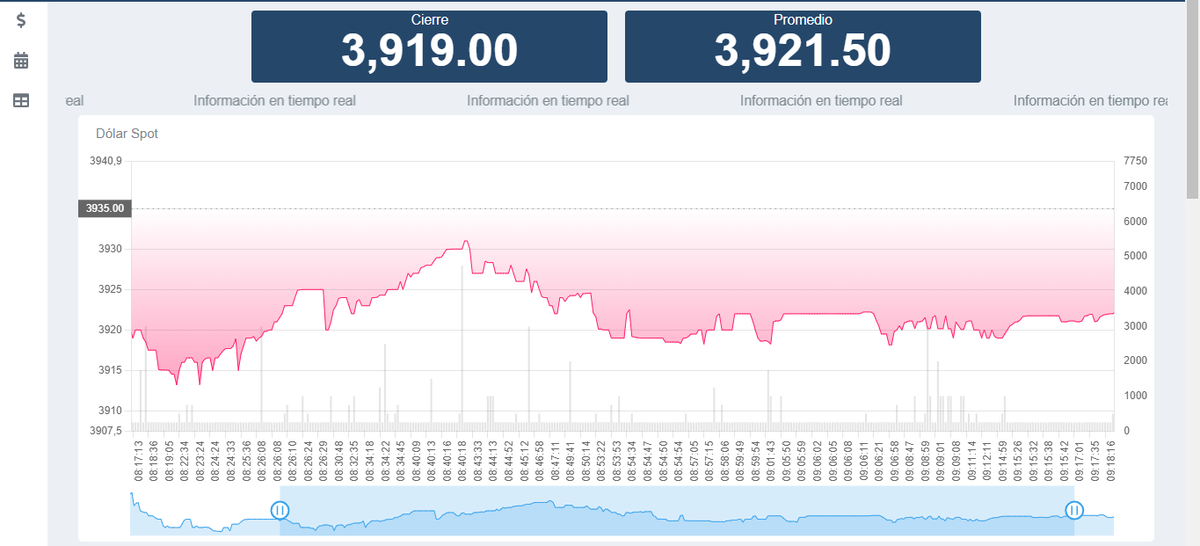Screen dimensions: 1200x546
Task: Click the 3915 price axis label
Action: [110, 370]
